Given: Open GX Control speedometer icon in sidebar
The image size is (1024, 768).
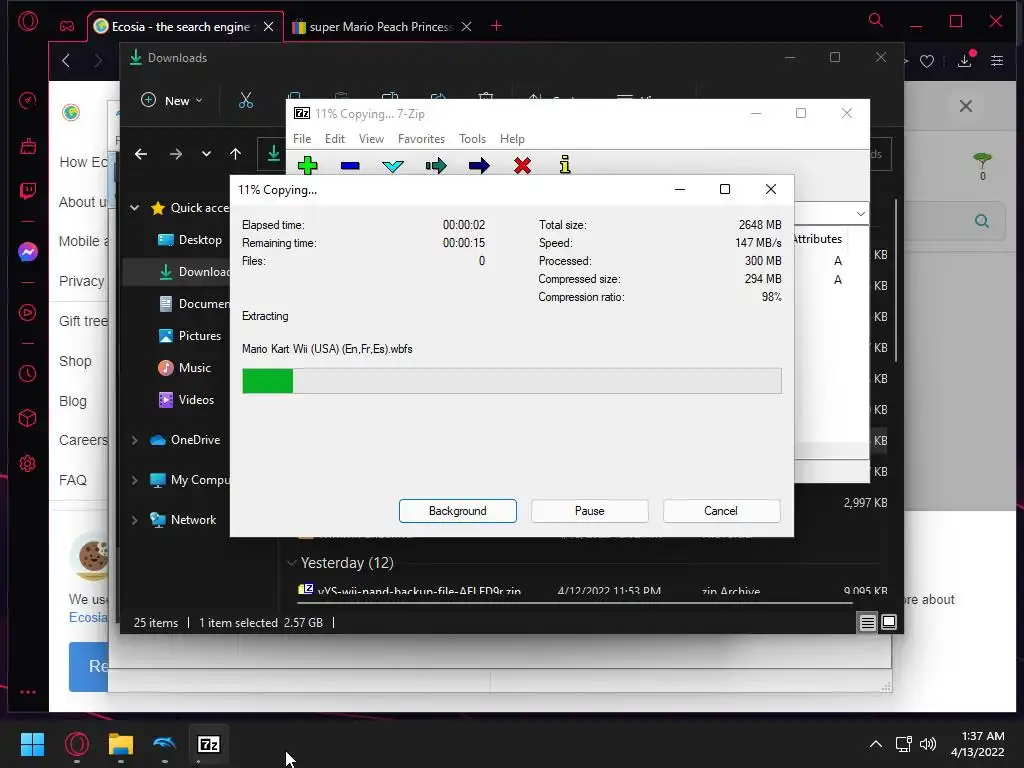Looking at the screenshot, I should point(27,101).
